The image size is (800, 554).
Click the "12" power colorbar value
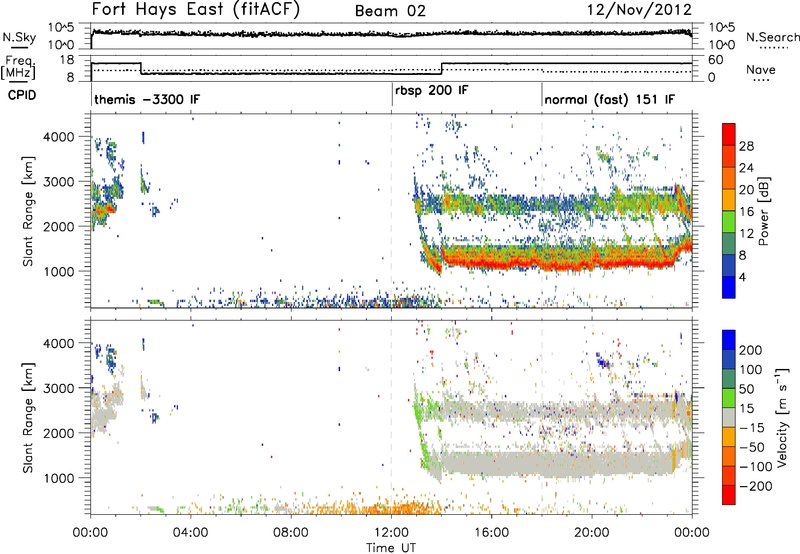[746, 233]
